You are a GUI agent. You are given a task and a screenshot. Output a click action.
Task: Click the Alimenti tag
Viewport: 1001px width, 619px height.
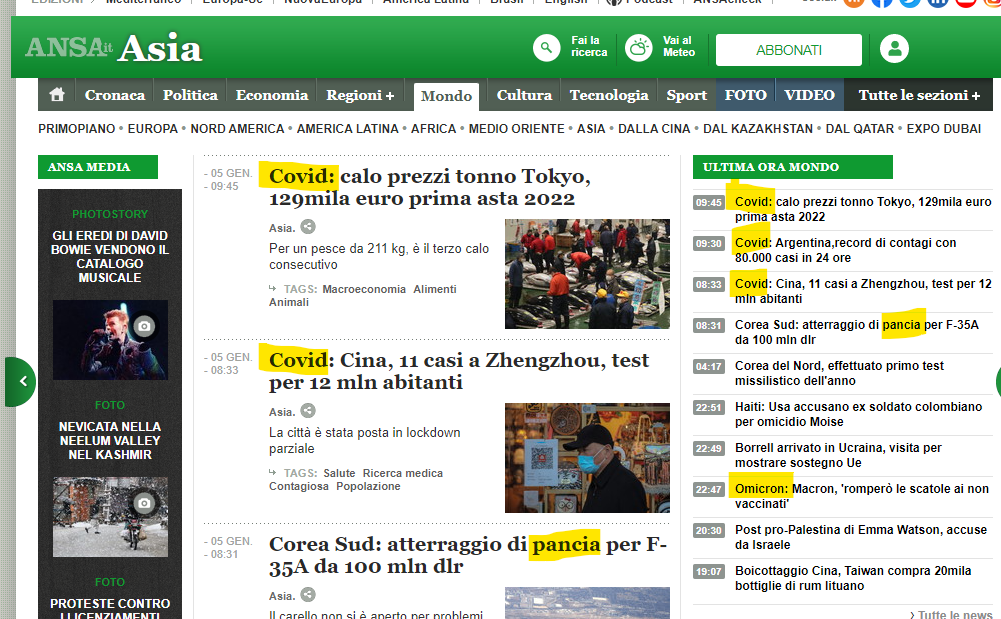[x=435, y=289]
